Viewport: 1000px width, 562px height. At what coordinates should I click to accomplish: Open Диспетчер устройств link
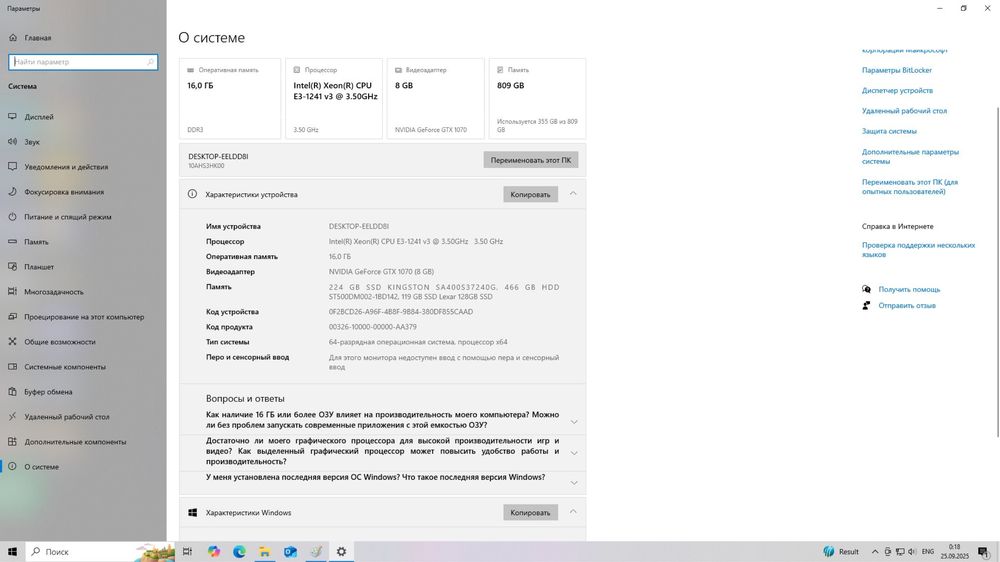click(x=897, y=91)
